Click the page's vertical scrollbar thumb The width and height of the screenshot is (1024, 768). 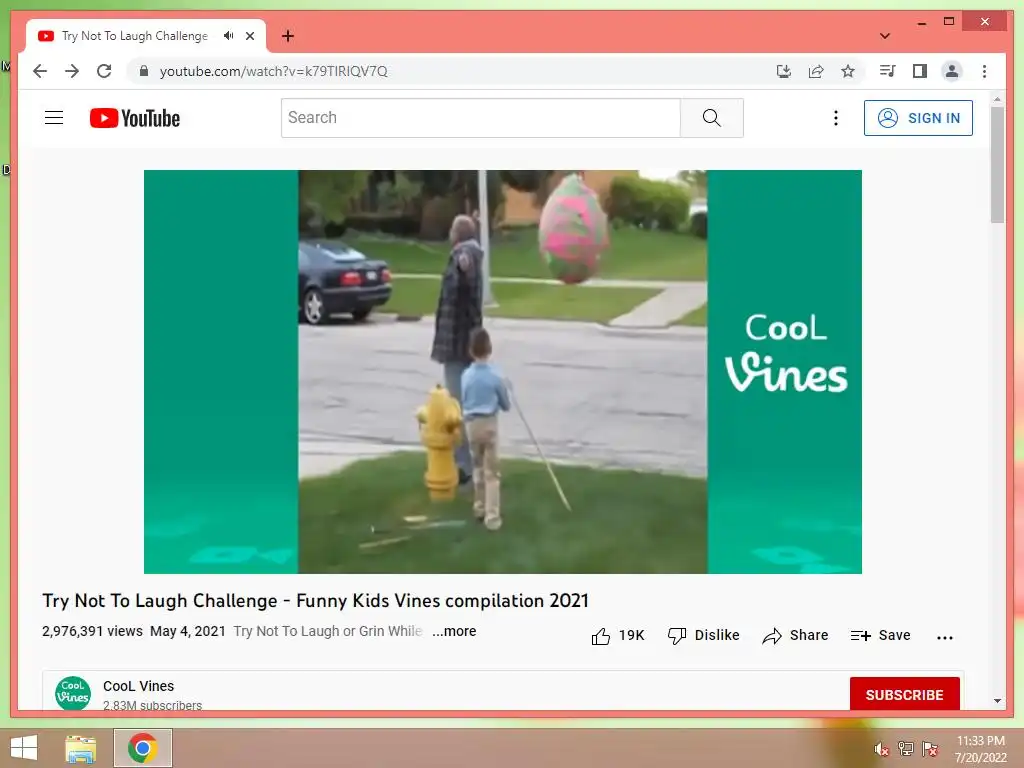tap(997, 165)
